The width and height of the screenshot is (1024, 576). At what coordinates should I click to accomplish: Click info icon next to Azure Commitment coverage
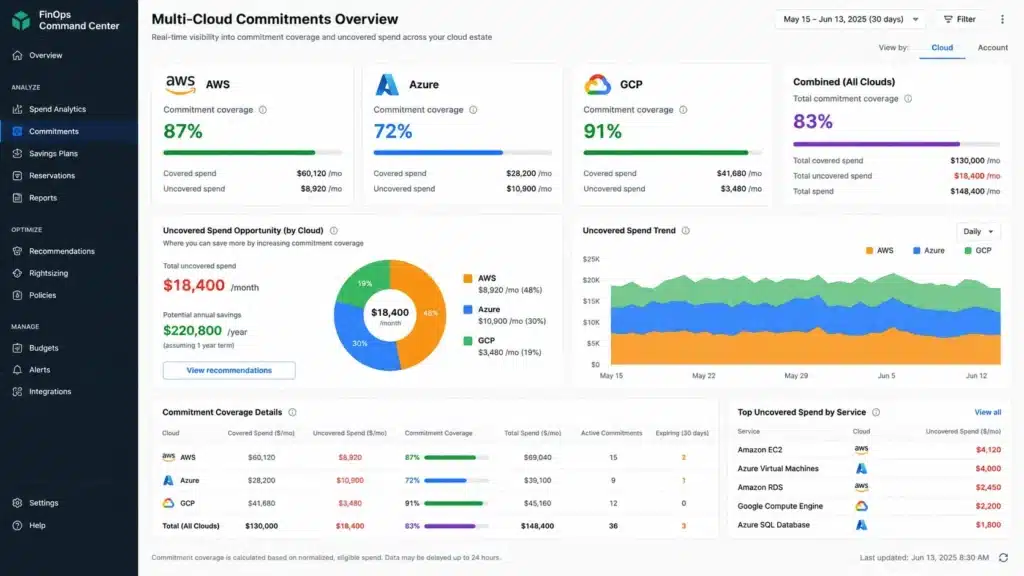[x=473, y=110]
